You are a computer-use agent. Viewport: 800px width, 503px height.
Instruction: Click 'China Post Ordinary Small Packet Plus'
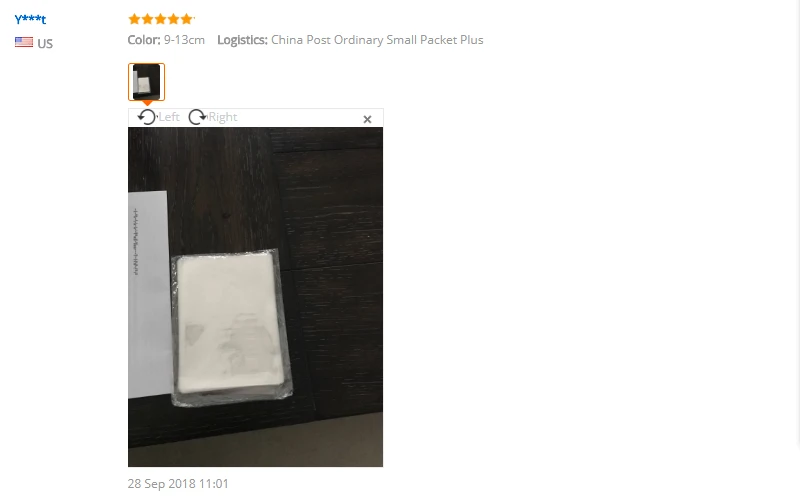(x=377, y=40)
